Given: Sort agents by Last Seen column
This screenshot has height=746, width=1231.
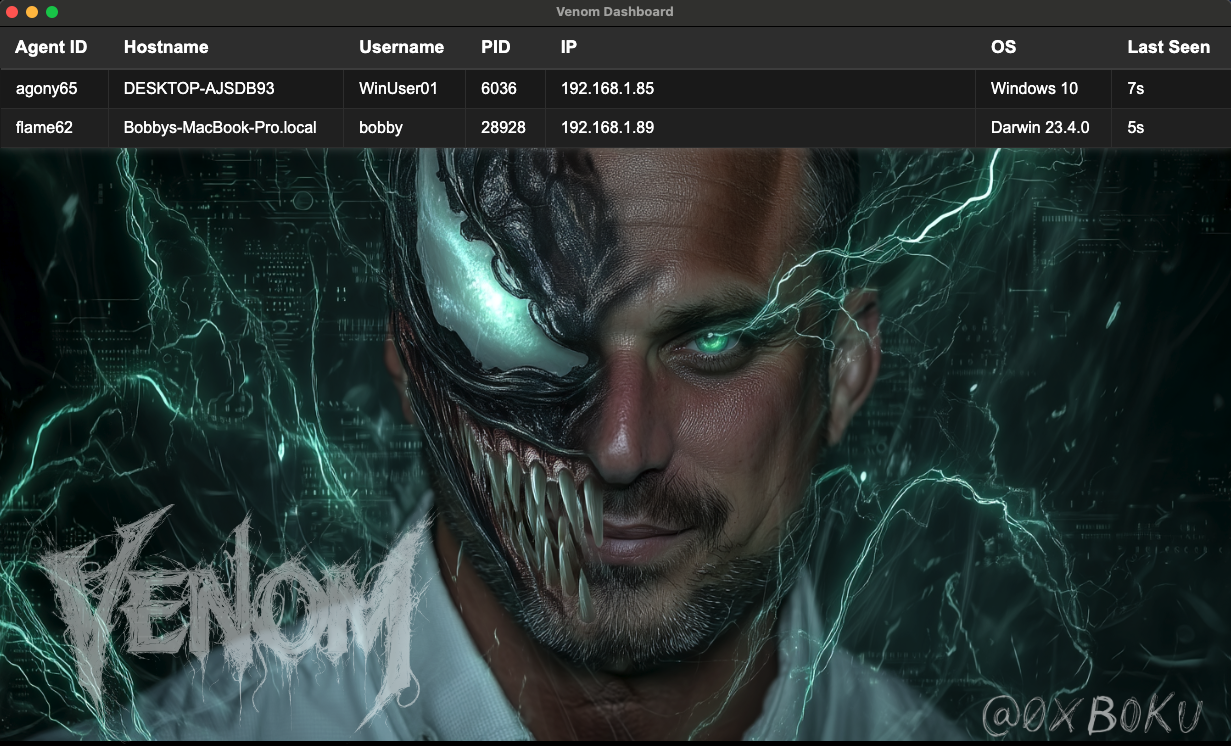Looking at the screenshot, I should pyautogui.click(x=1168, y=47).
